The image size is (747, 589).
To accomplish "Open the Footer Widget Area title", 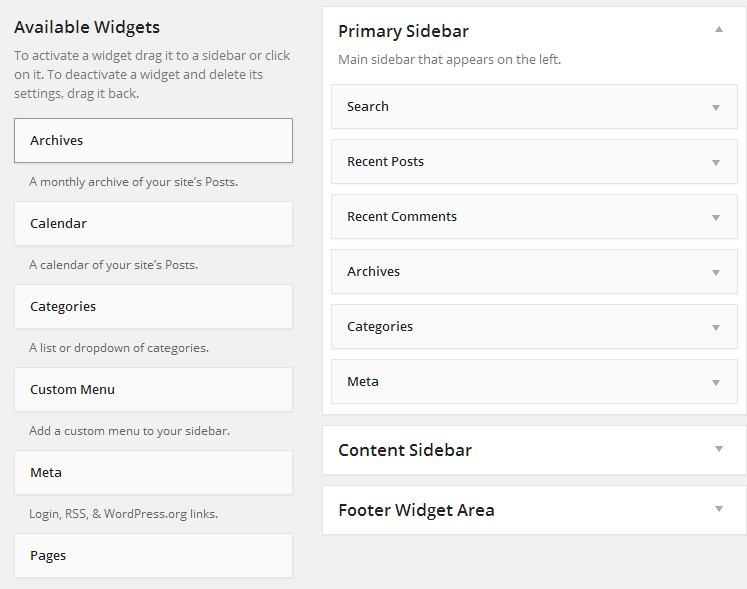I will pos(416,510).
